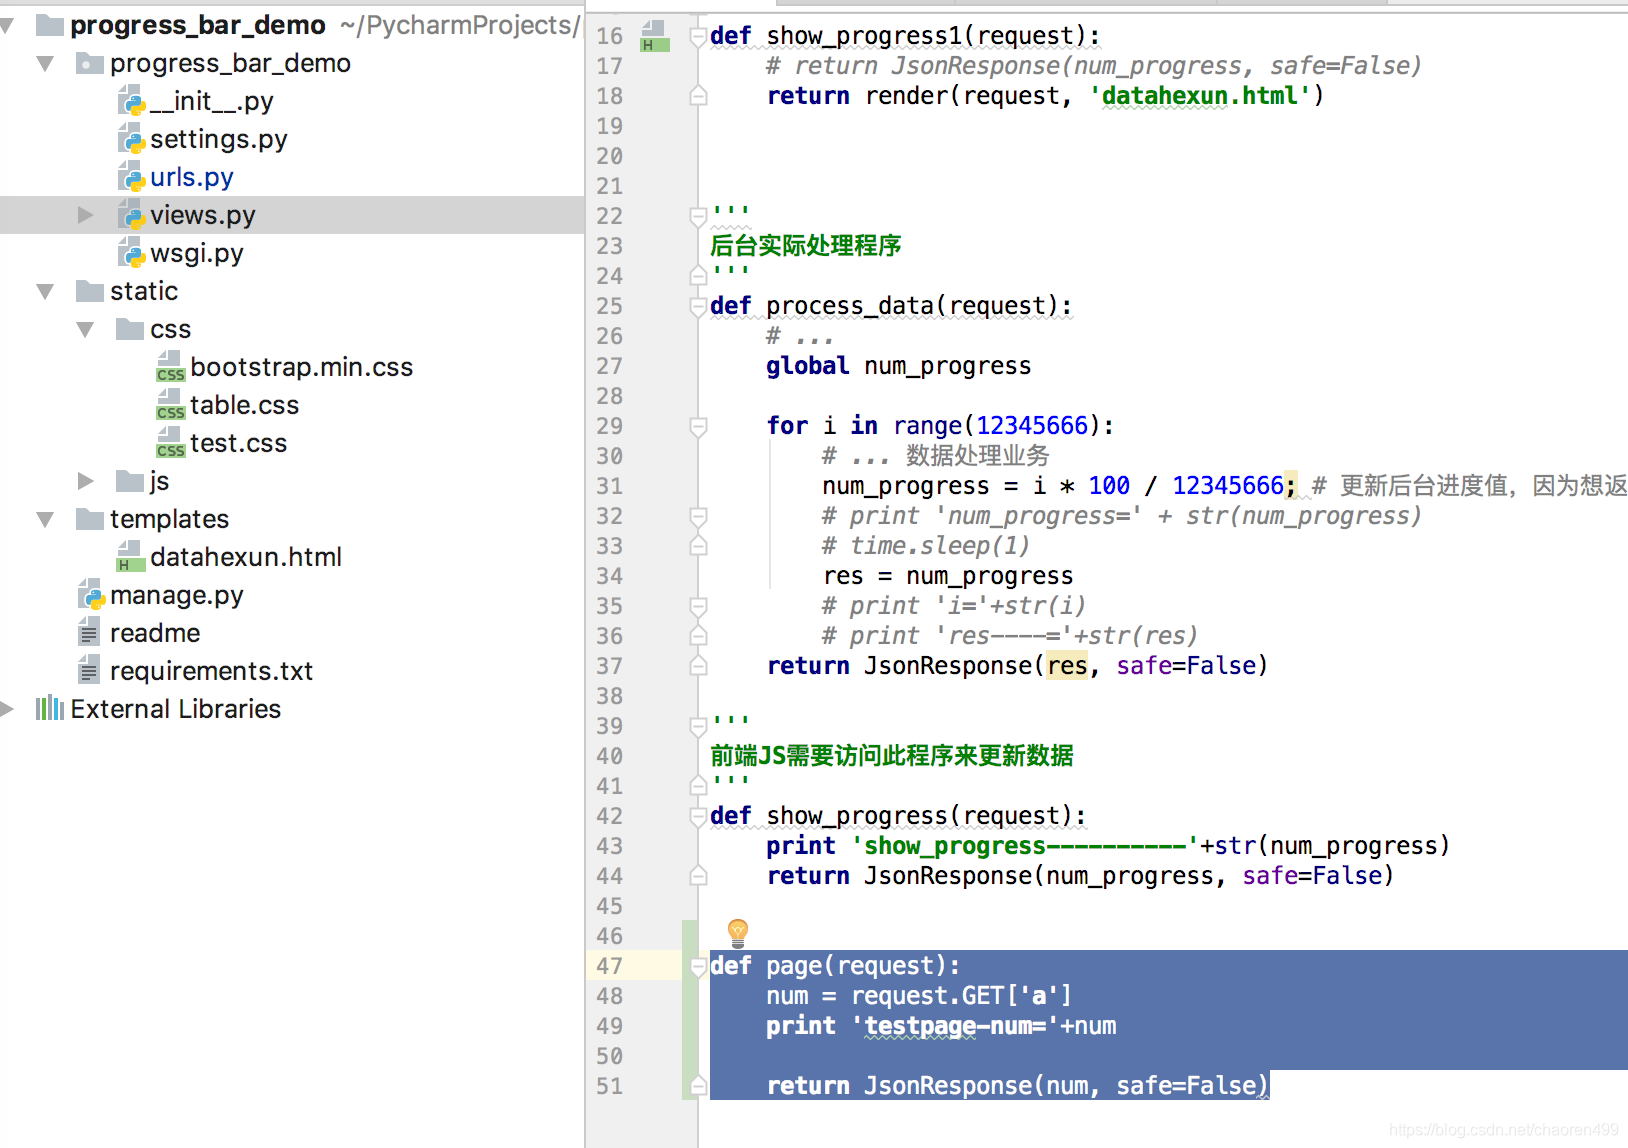Fold the process_data function at line 25
Viewport: 1628px width, 1148px height.
tap(698, 307)
